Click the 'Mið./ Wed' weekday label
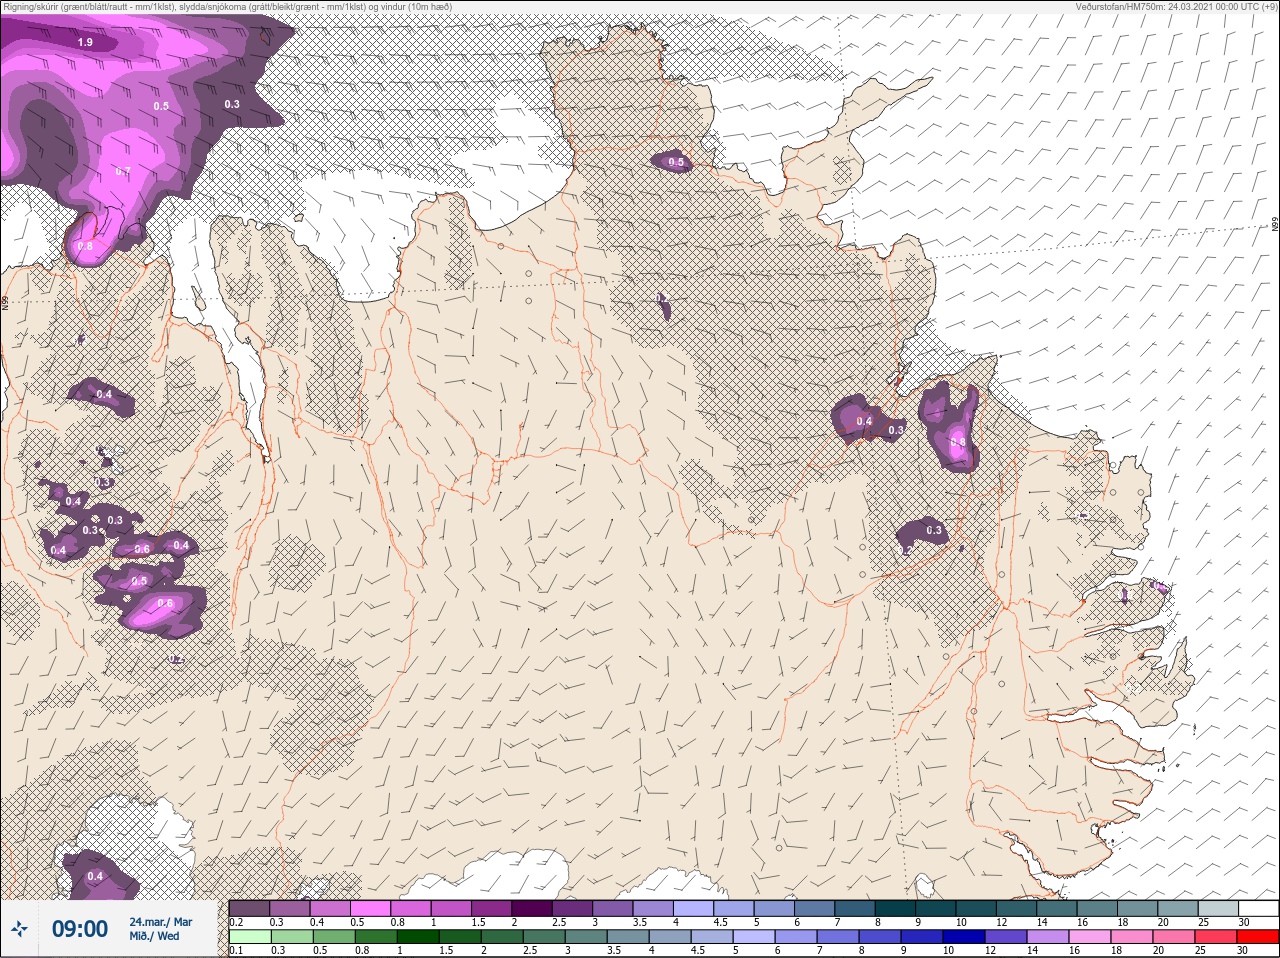This screenshot has height=958, width=1280. pyautogui.click(x=154, y=936)
